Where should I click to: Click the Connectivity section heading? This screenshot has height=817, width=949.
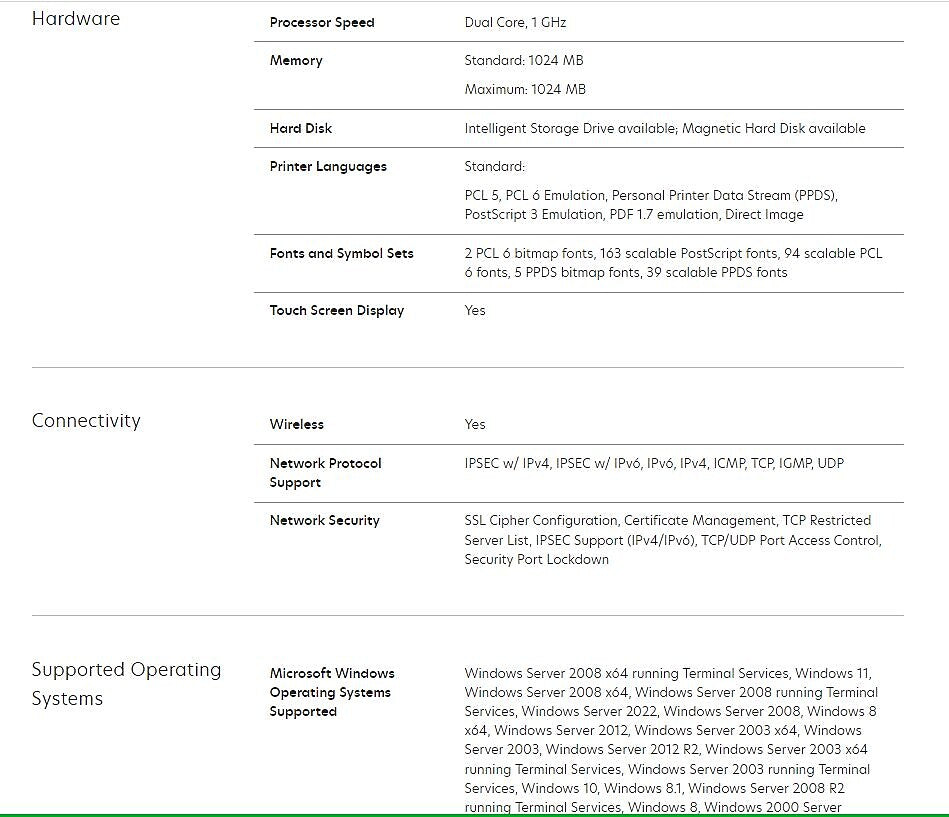(86, 421)
